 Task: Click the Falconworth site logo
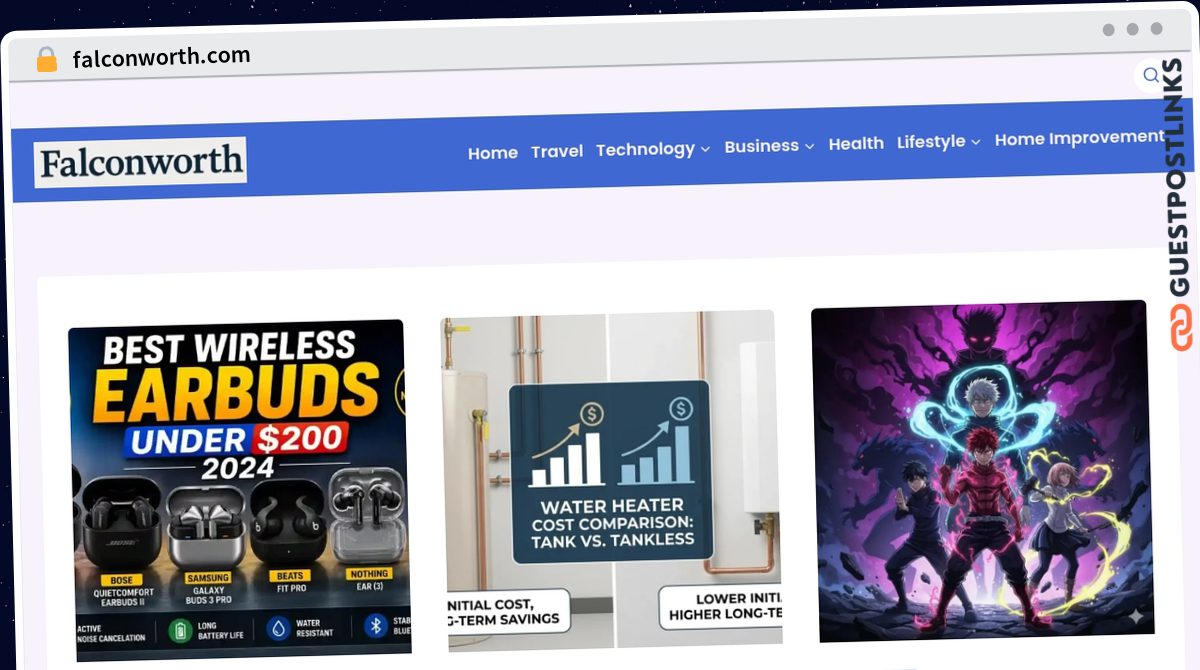click(141, 162)
